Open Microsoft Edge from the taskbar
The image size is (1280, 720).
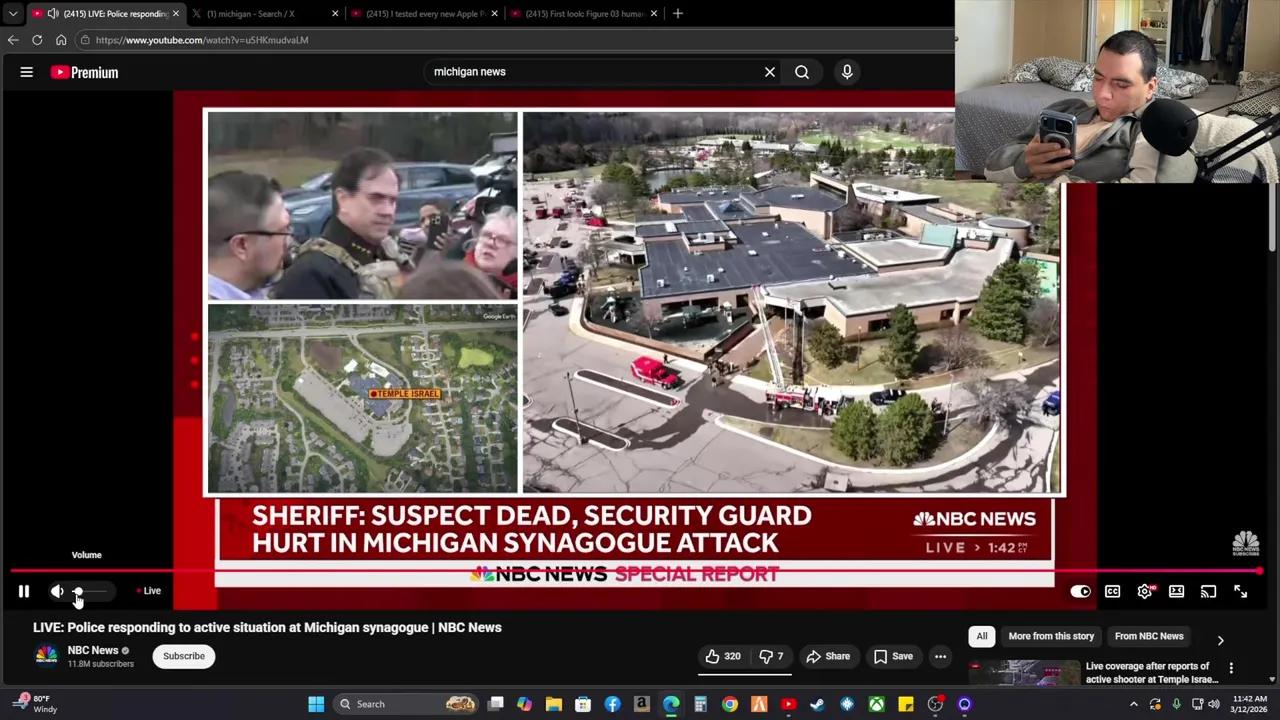(671, 704)
